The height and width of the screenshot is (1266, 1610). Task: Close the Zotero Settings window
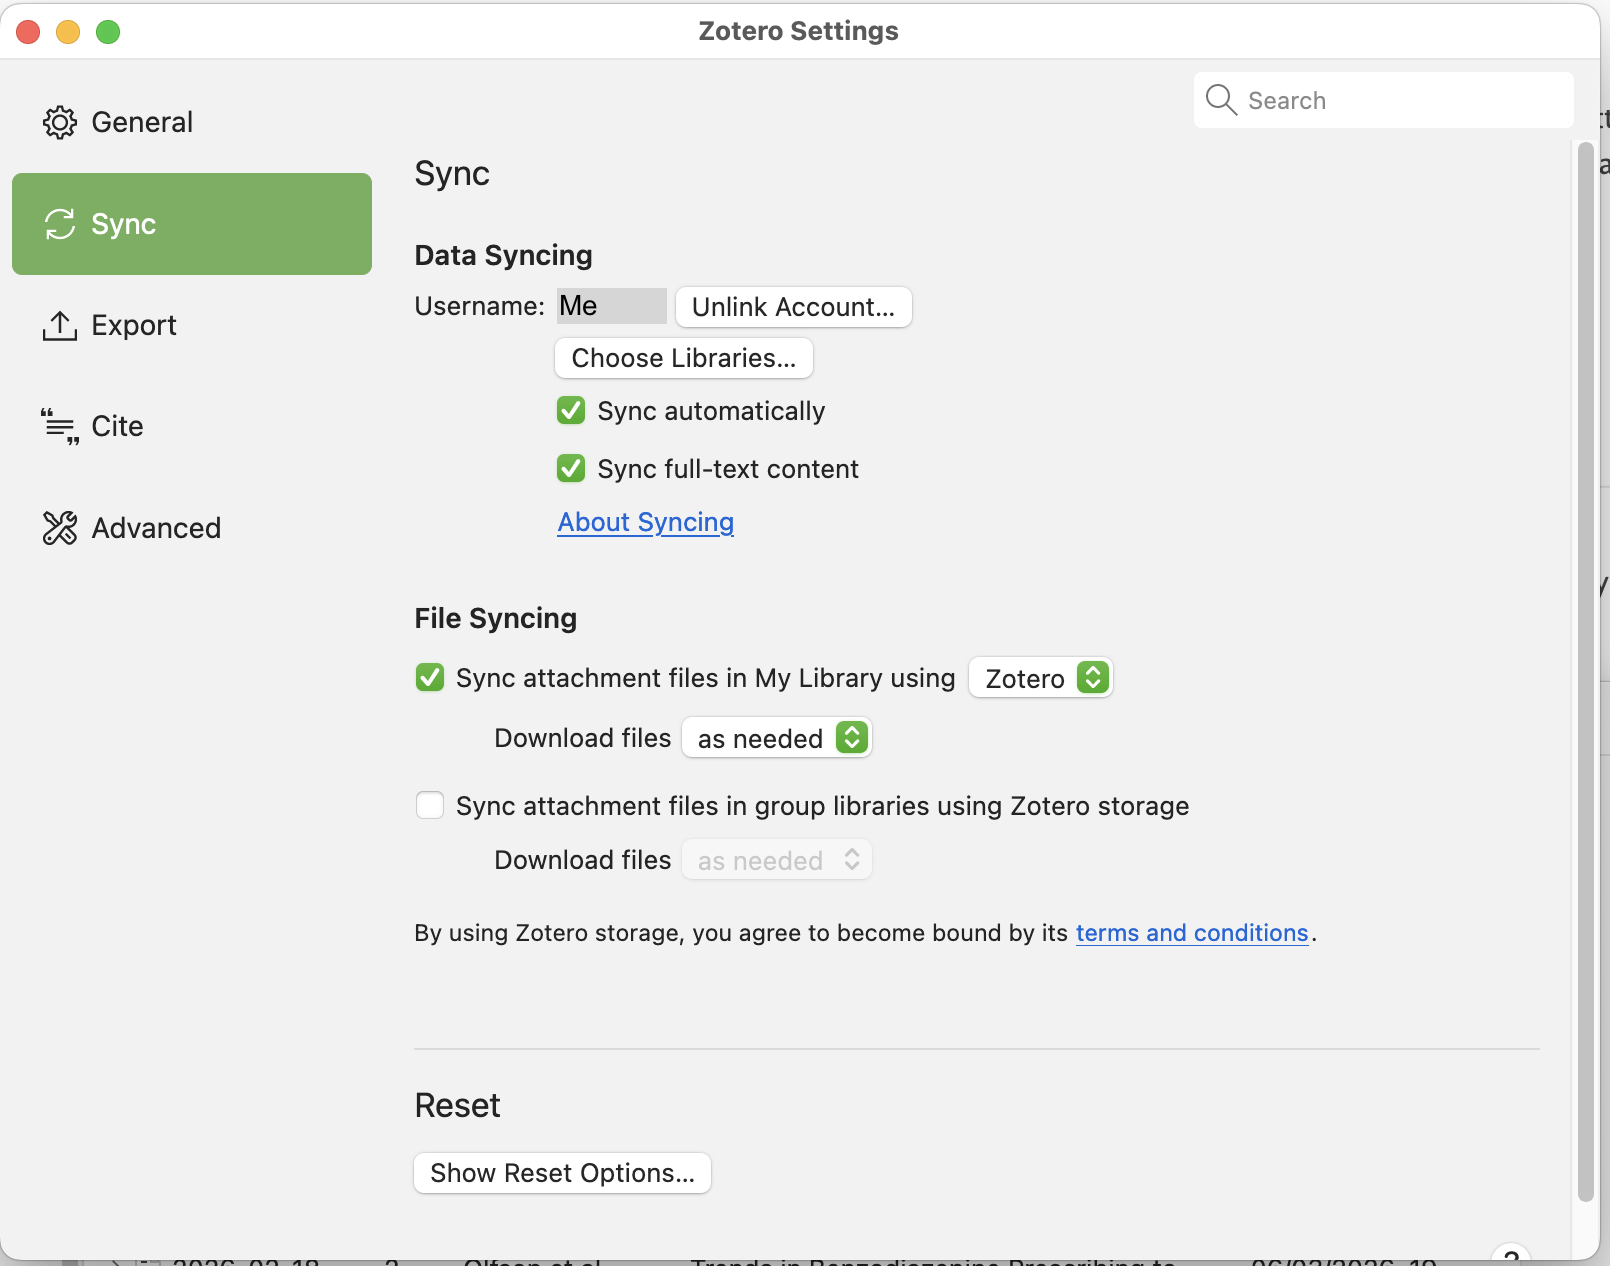(x=28, y=32)
